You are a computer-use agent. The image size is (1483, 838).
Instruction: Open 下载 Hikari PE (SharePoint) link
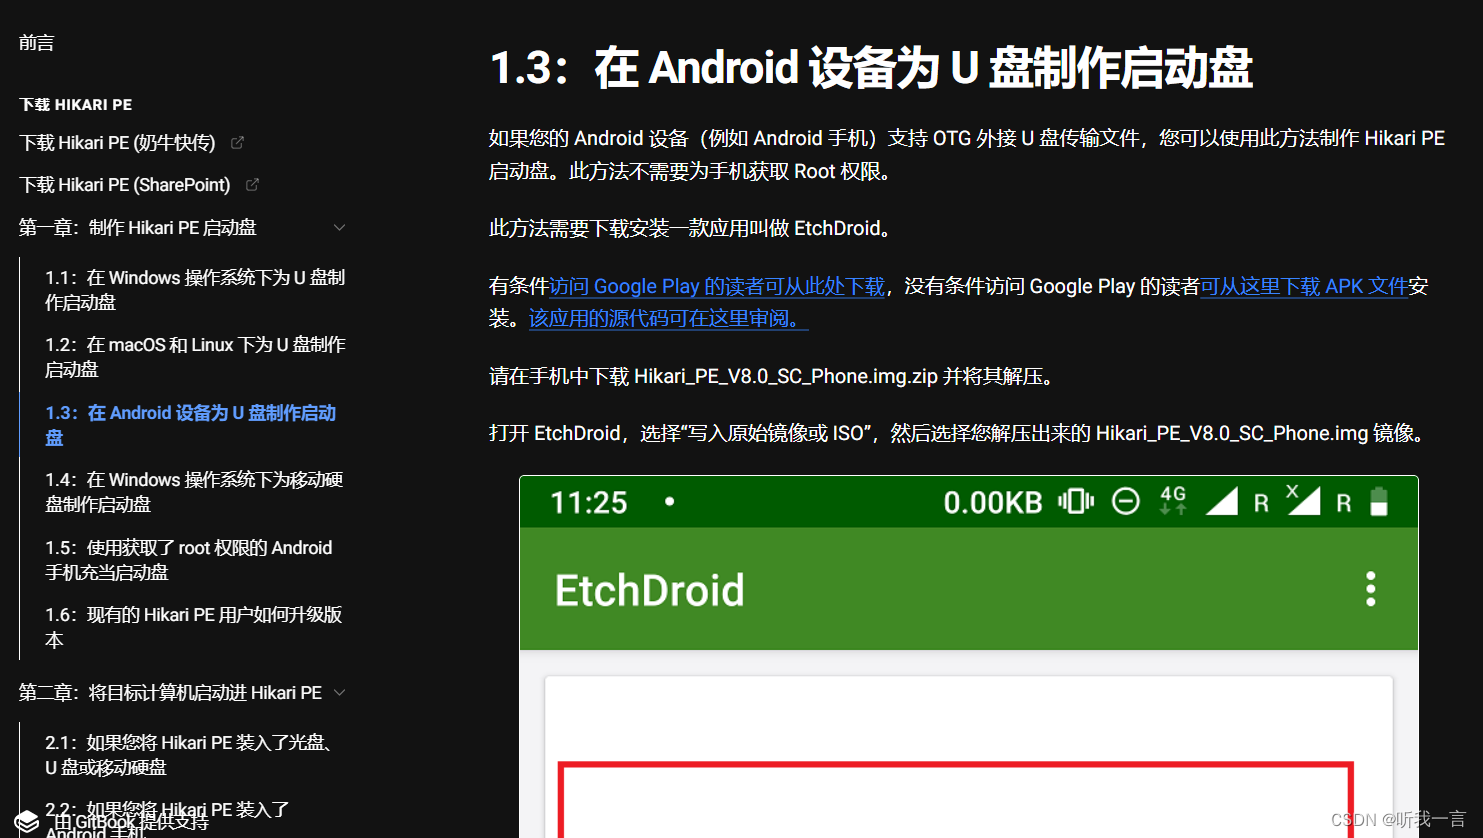click(x=125, y=185)
